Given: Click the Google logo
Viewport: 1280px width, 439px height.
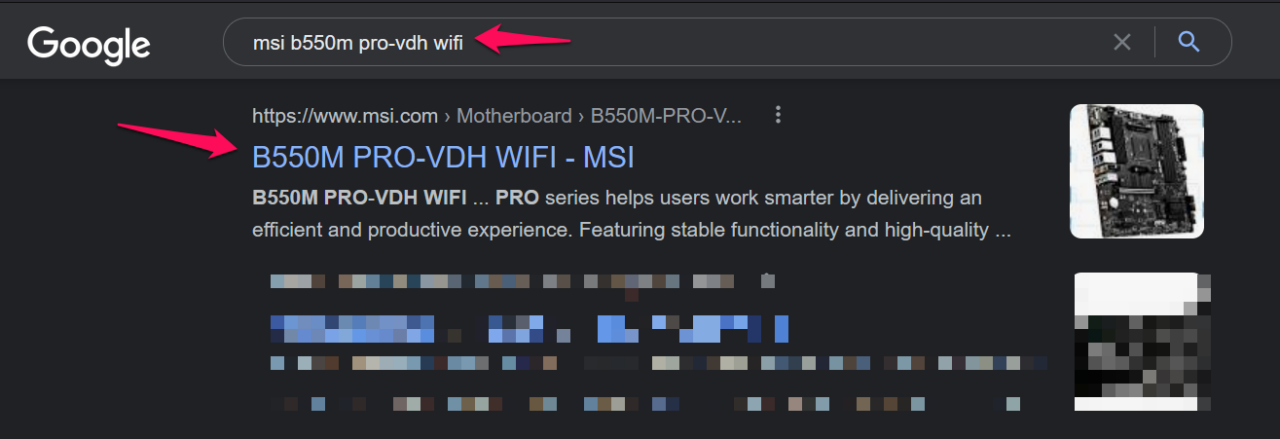Looking at the screenshot, I should tap(89, 45).
